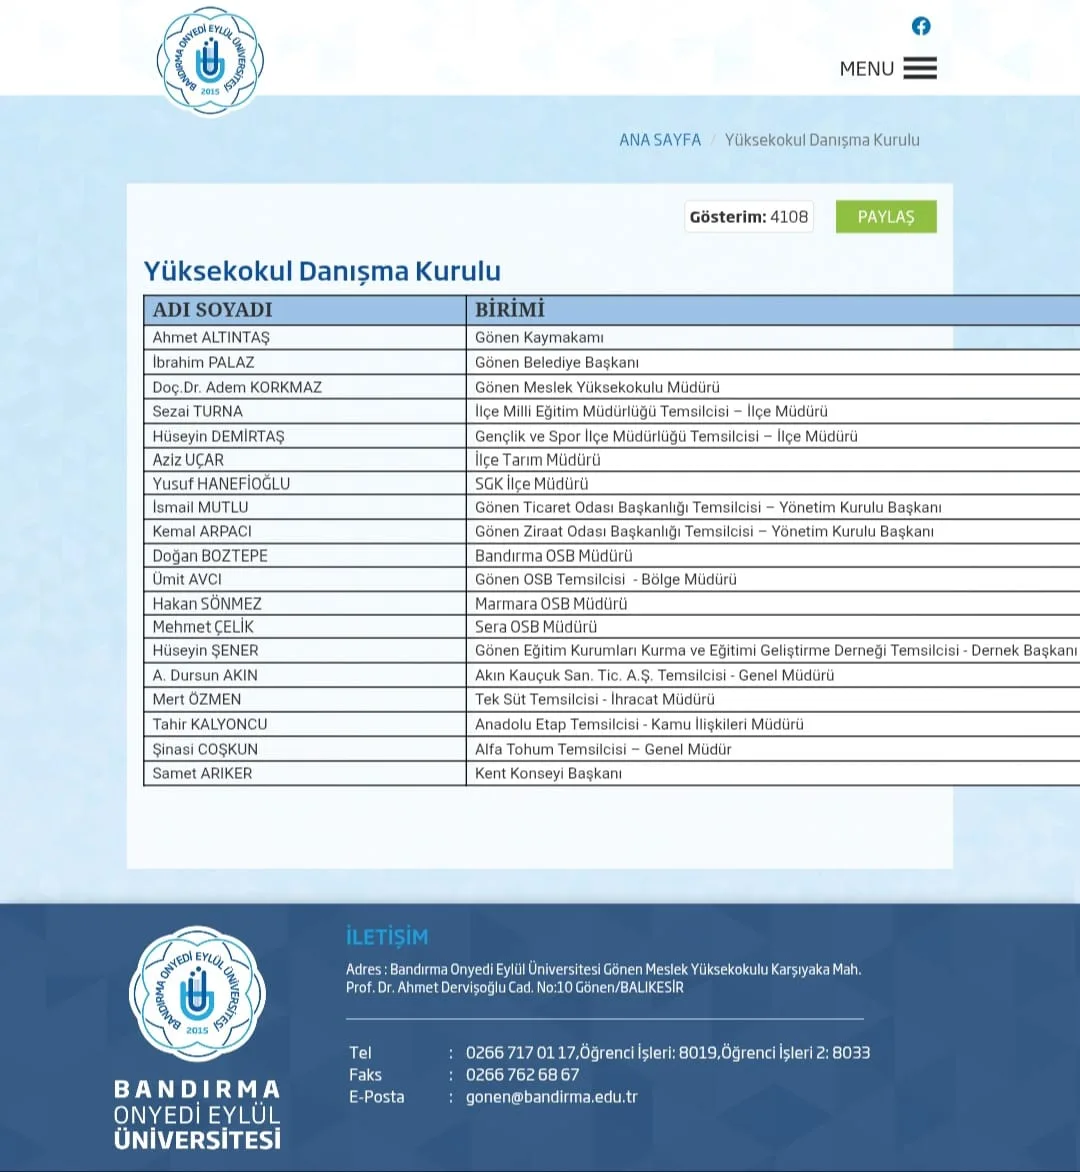1080x1172 pixels.
Task: Click the ADI SOYADI column header
Action: [x=213, y=310]
